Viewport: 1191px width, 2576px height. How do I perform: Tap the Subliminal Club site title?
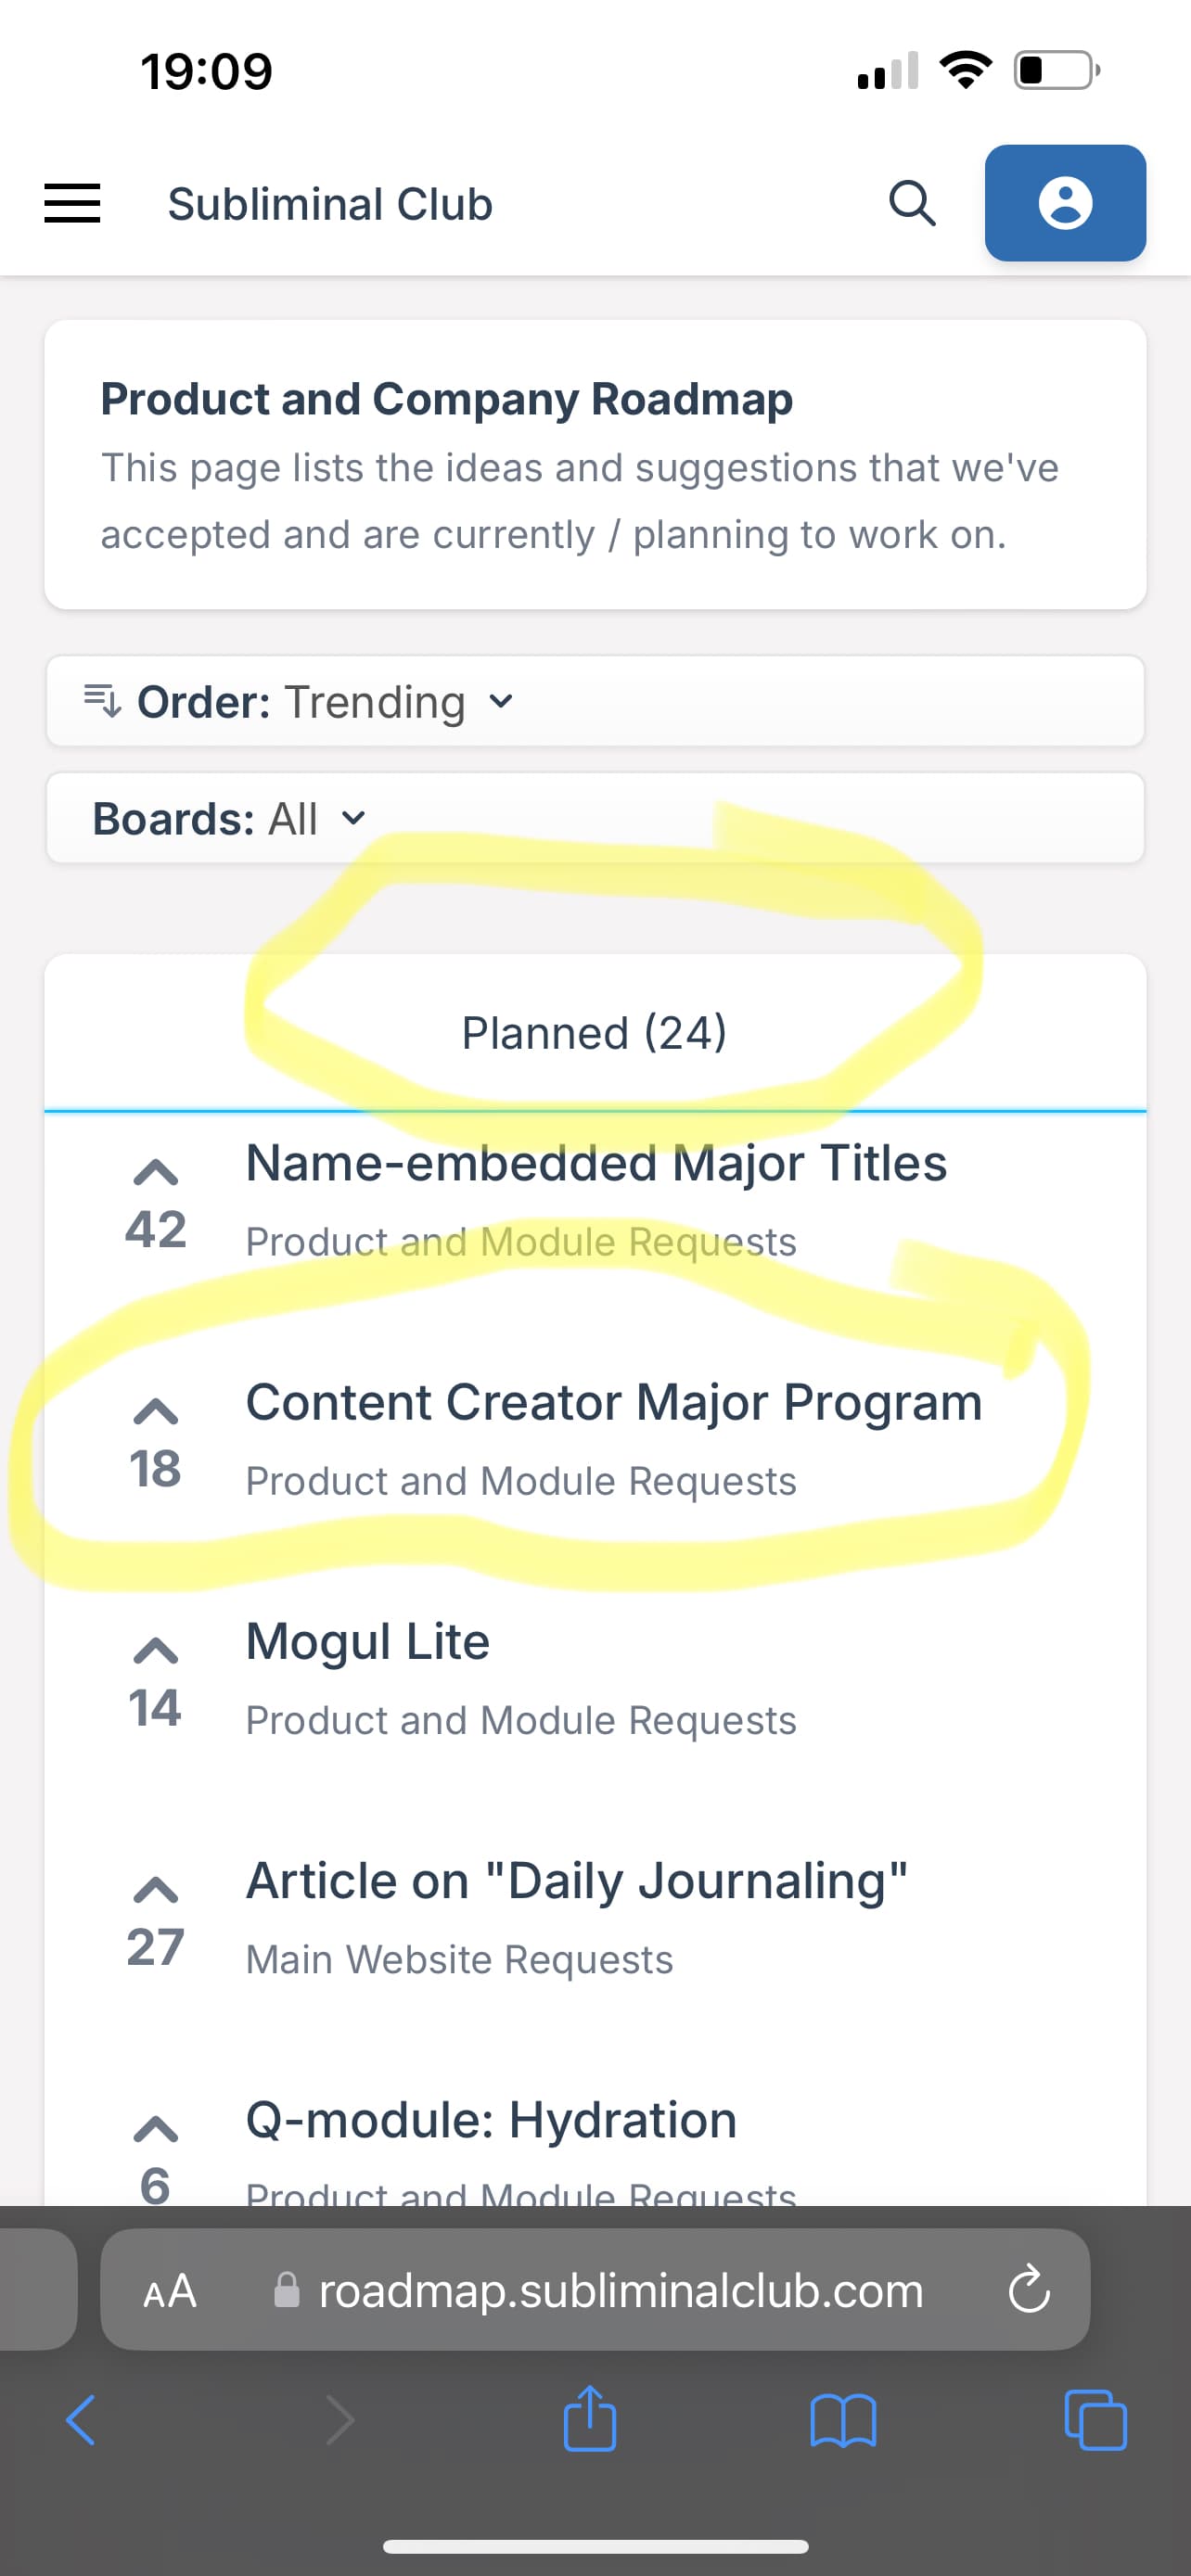(x=330, y=204)
